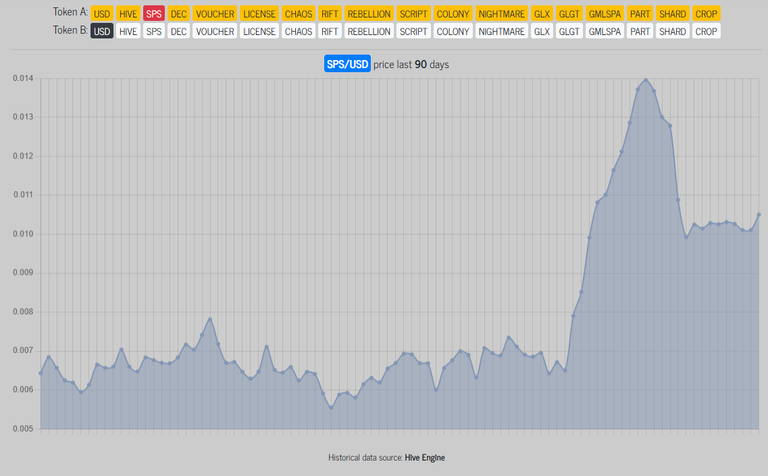Click the SPS/USD pair badge
Image resolution: width=768 pixels, height=476 pixels.
coord(347,64)
